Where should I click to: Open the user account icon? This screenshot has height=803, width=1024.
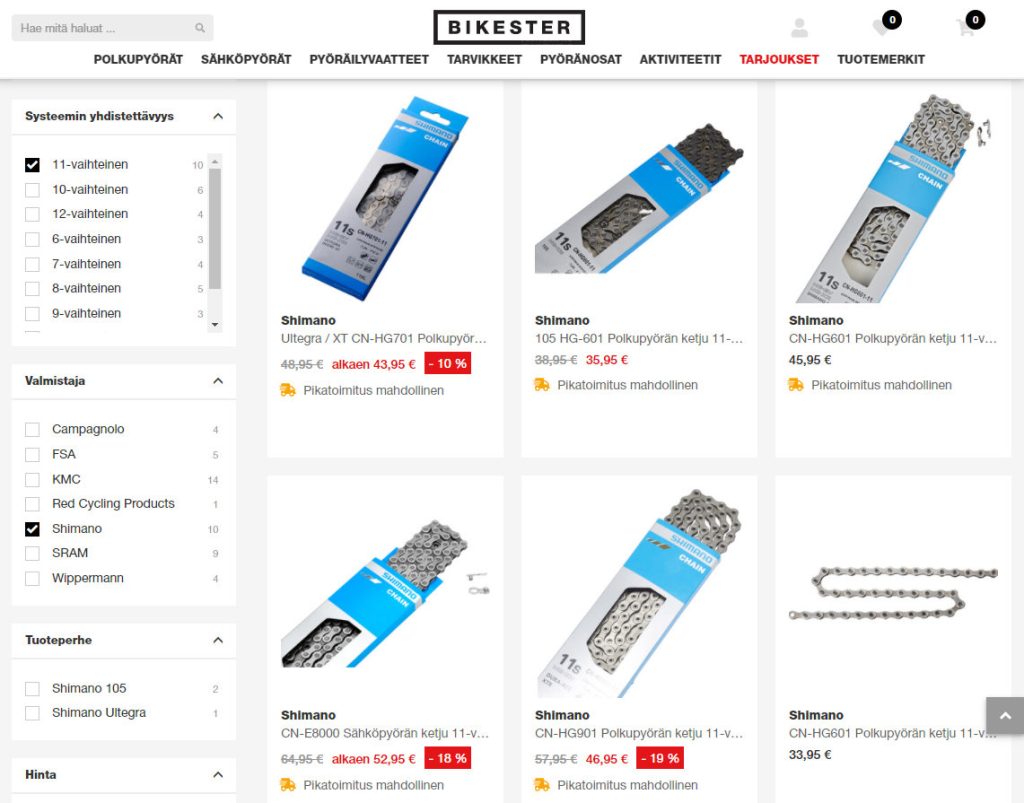coord(799,28)
